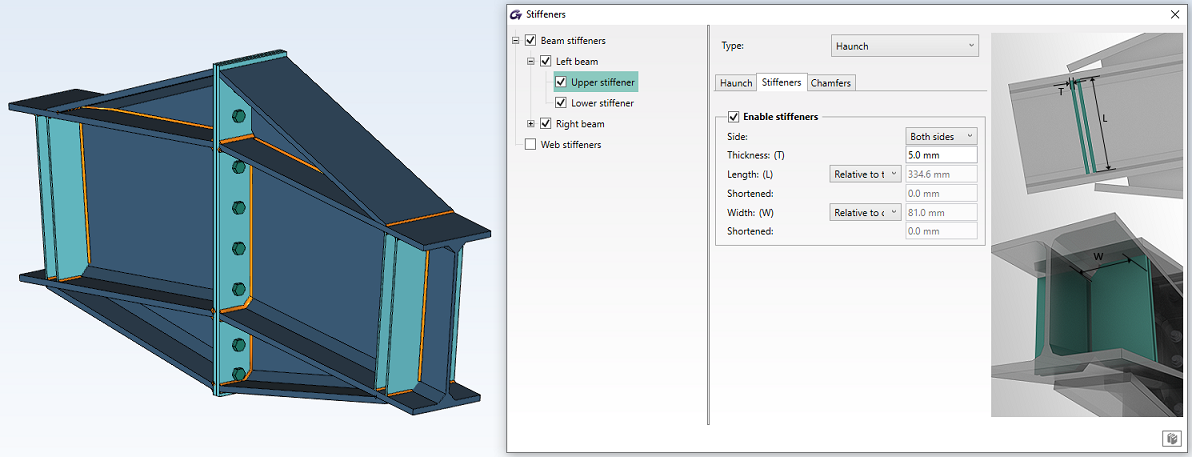Select the Right beam tree row label
1192x457 pixels.
(580, 123)
